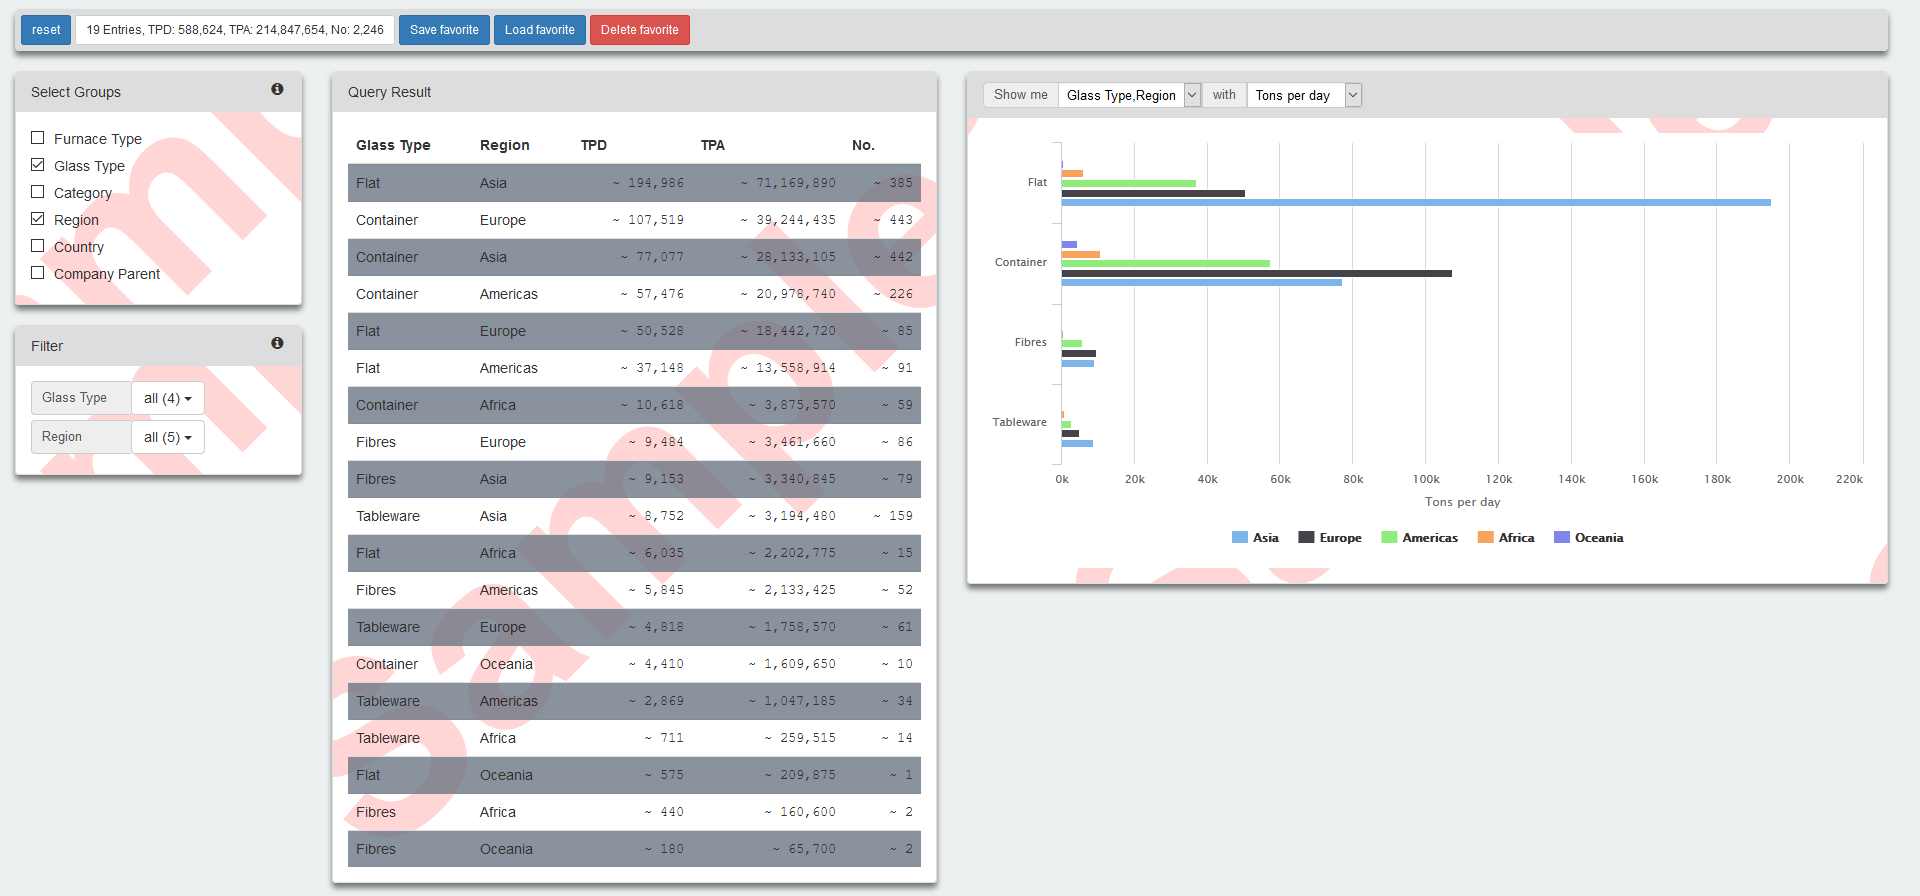The width and height of the screenshot is (1920, 896).
Task: Click the Container Oceania row
Action: 634,664
